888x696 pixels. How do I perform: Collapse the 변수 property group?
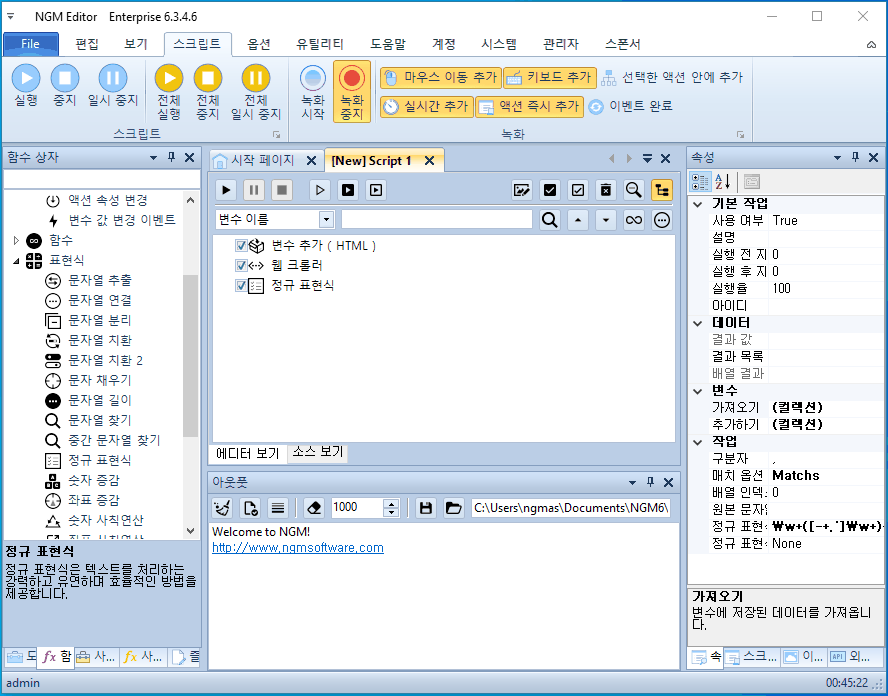pyautogui.click(x=698, y=391)
